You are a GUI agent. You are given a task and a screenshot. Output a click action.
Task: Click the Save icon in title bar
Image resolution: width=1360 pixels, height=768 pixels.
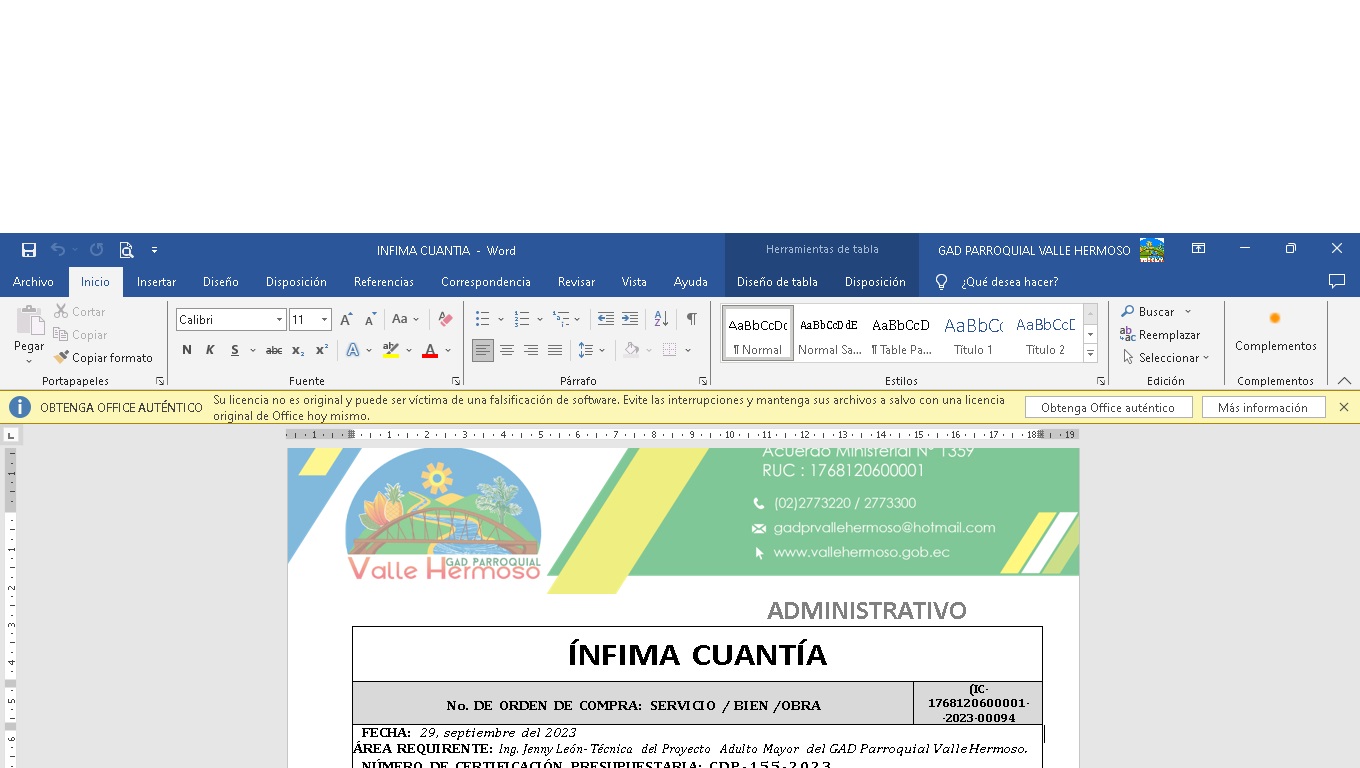pos(29,250)
